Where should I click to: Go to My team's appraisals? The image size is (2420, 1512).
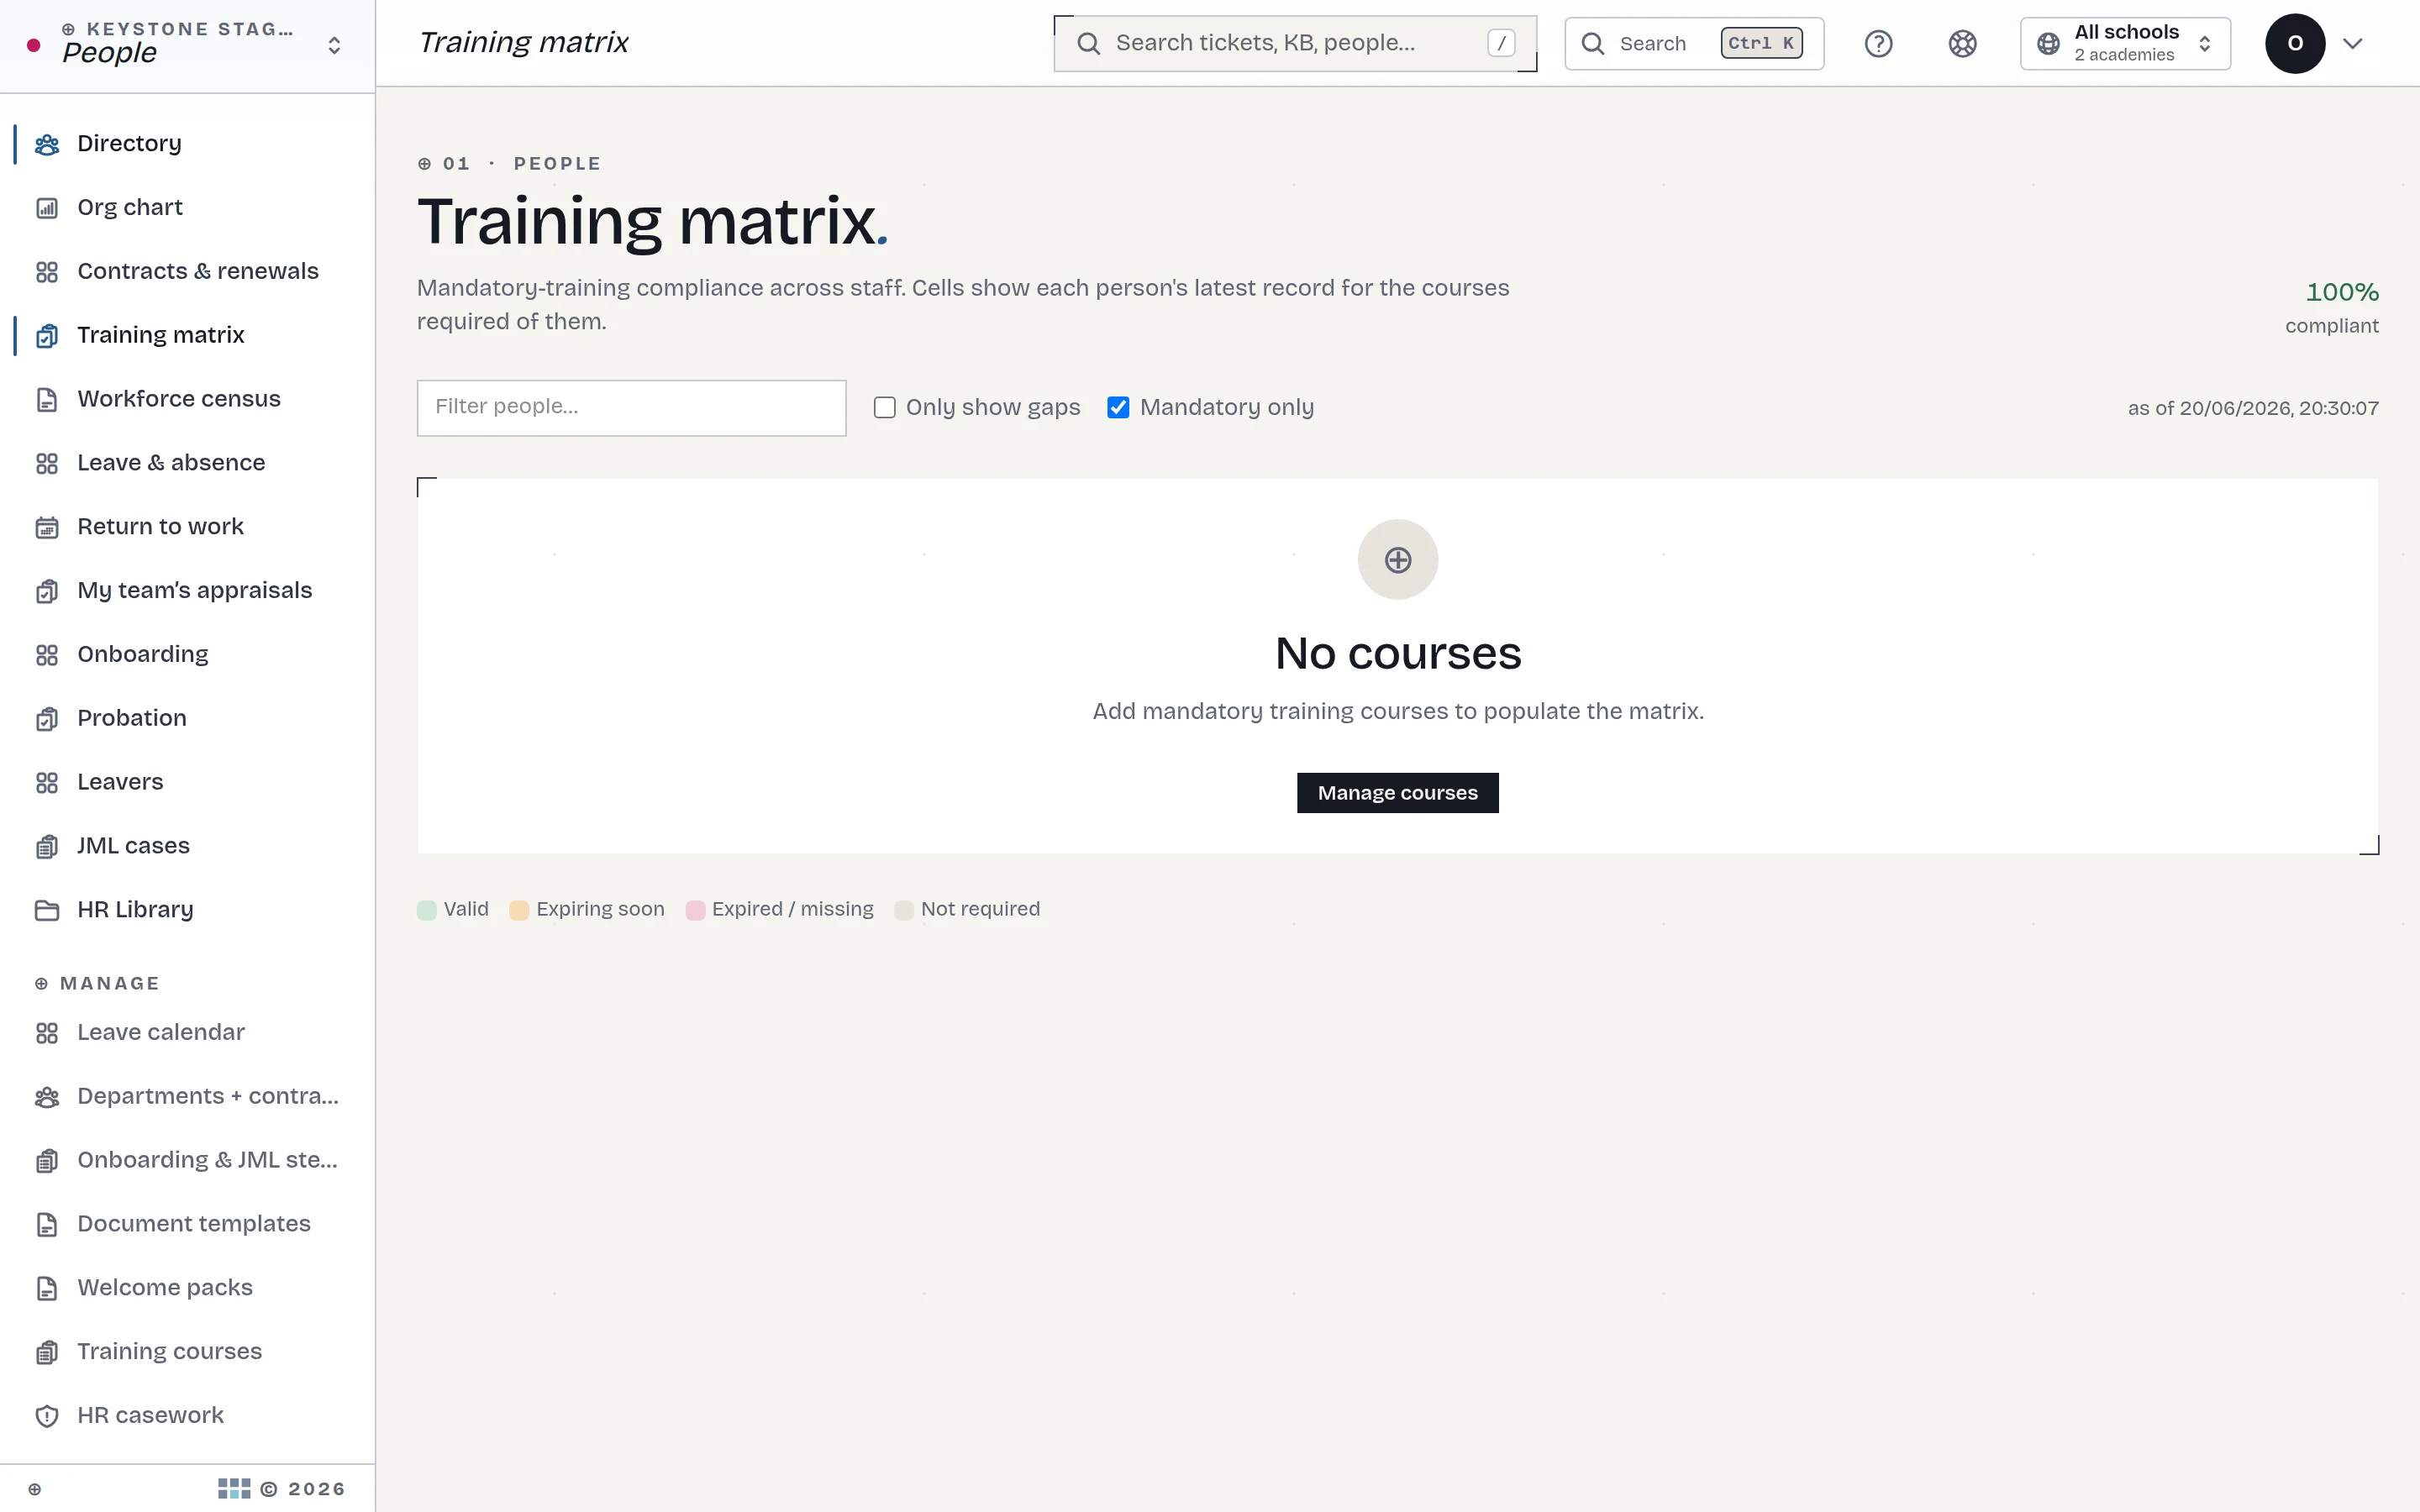pyautogui.click(x=194, y=592)
